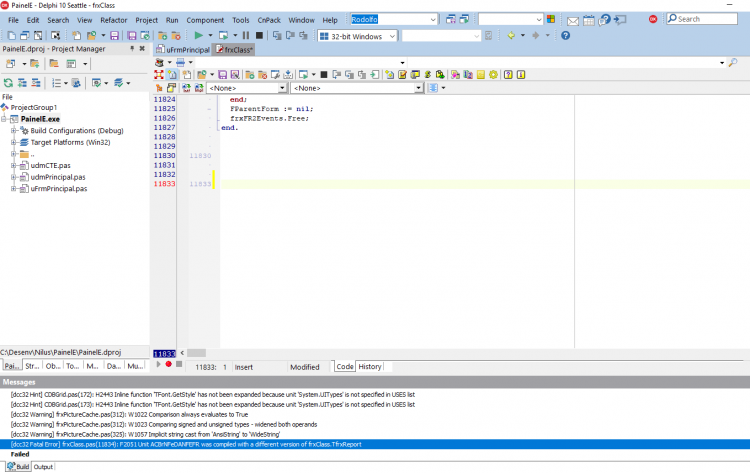750x473 pixels.
Task: Expand the Build Configurations (Debug) node
Action: coord(13,131)
